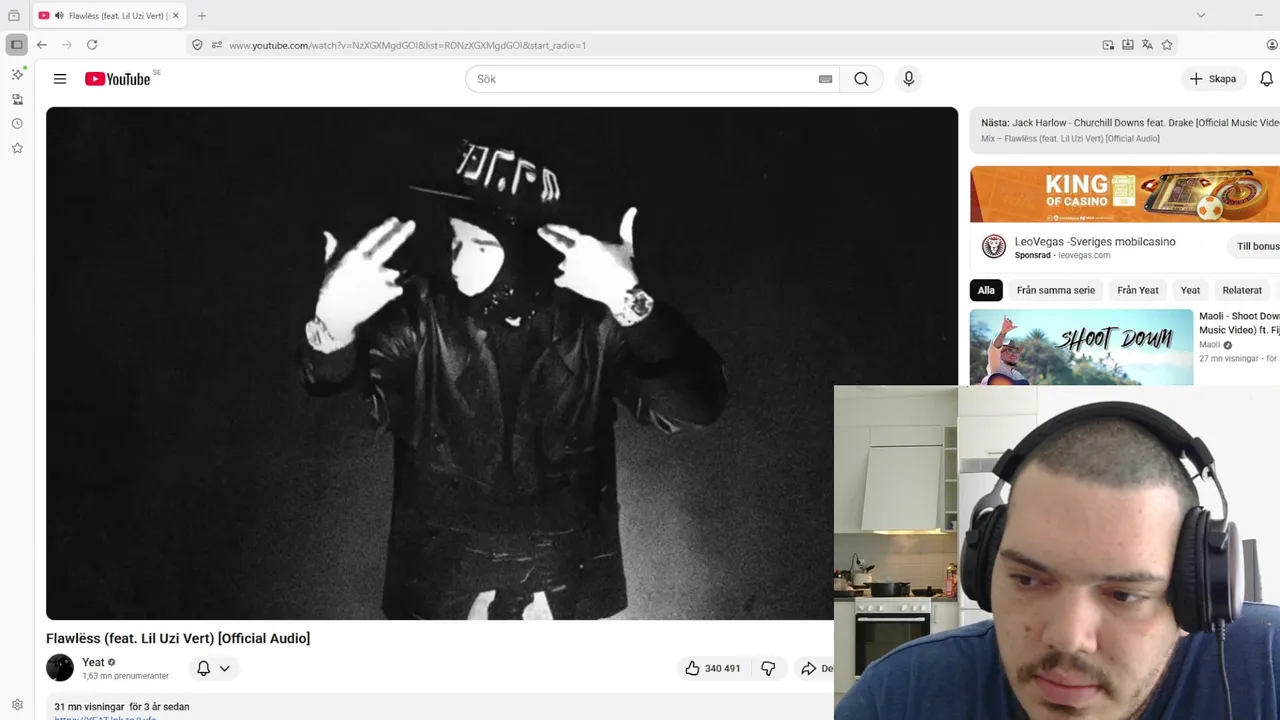Open the Shoot Down video thumbnail
This screenshot has height=720, width=1280.
pos(1081,347)
